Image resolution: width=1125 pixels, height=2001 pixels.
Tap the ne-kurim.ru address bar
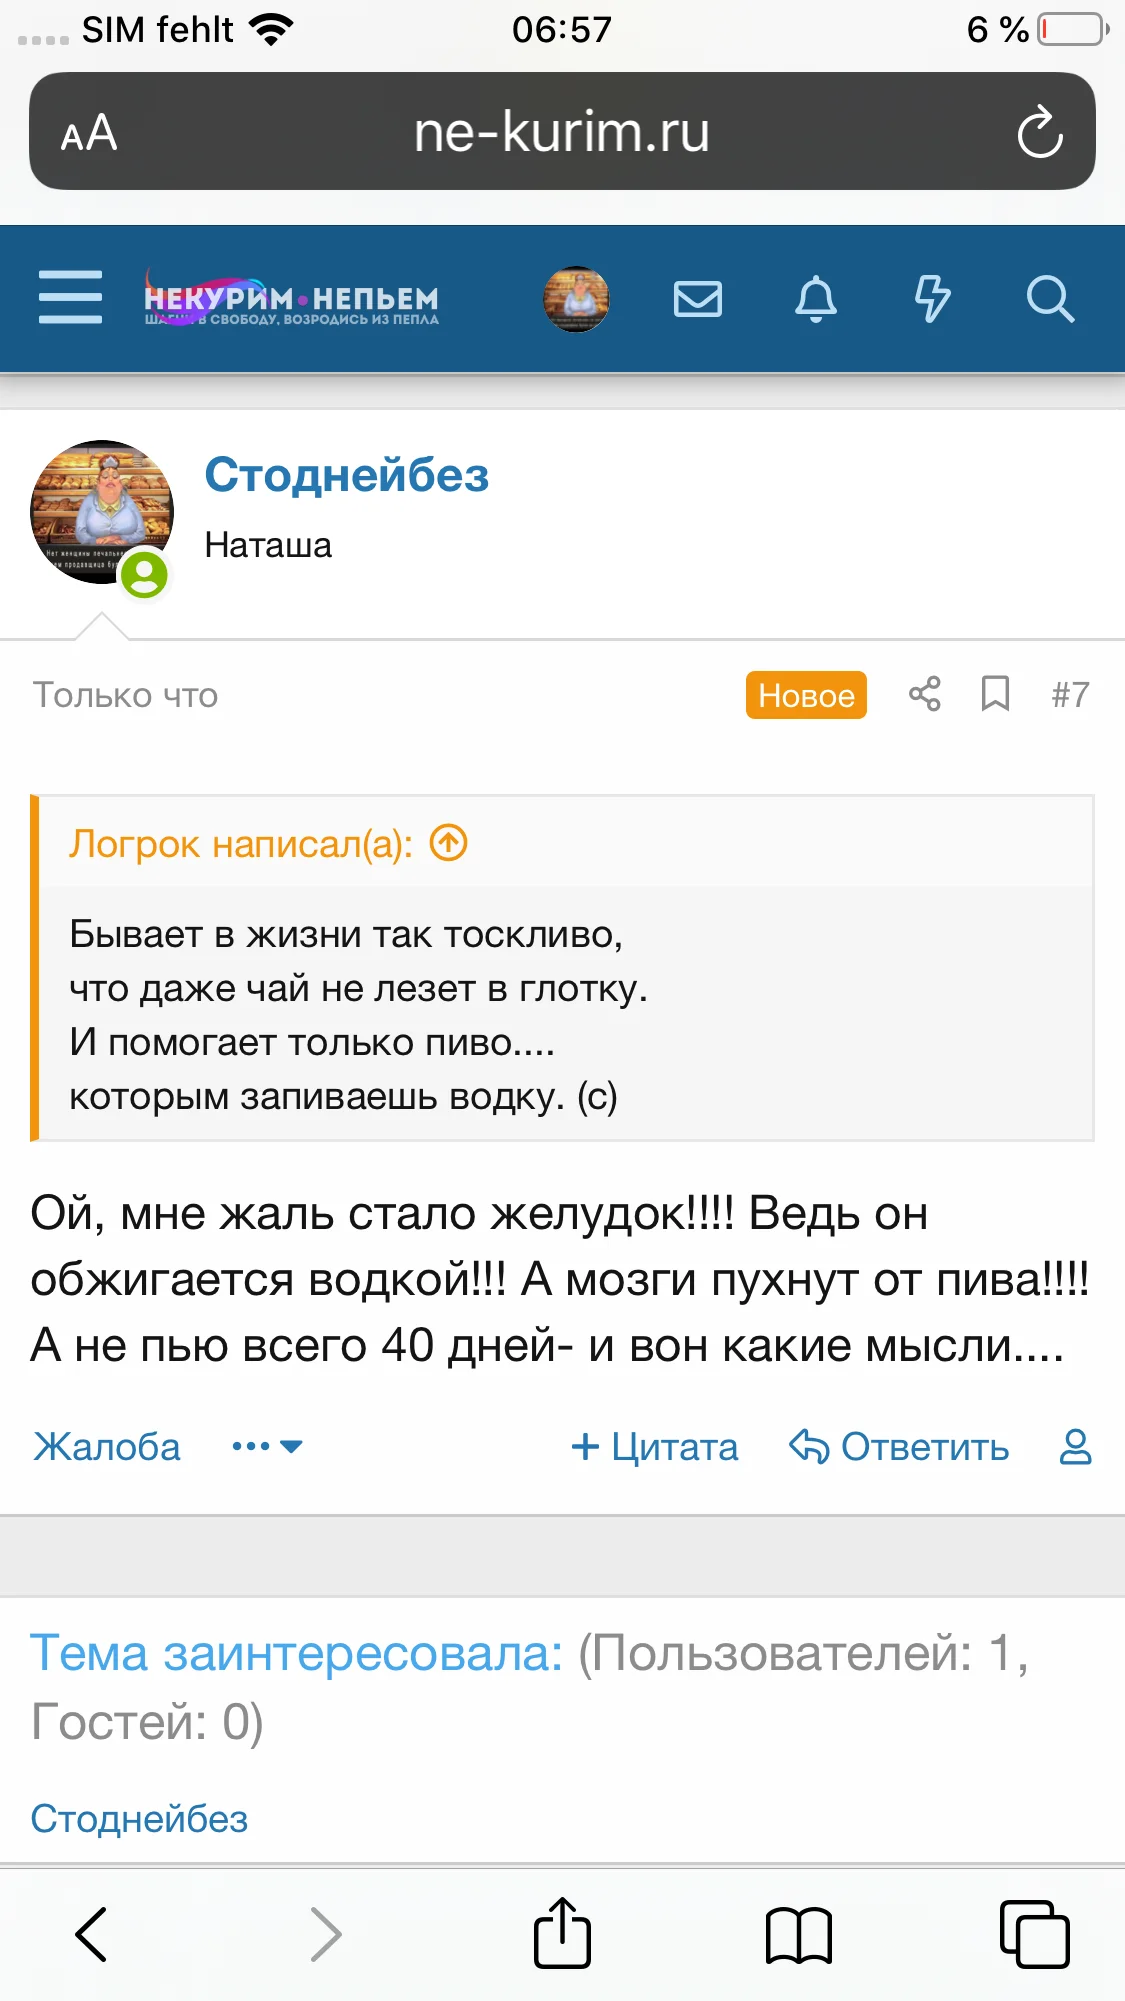561,132
